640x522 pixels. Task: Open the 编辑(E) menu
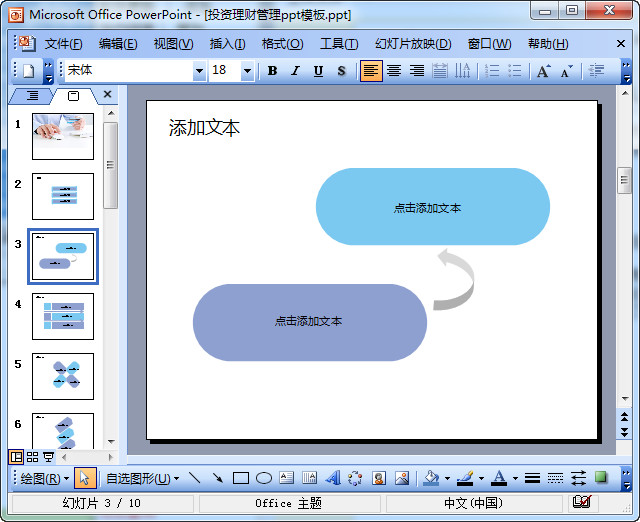click(118, 43)
